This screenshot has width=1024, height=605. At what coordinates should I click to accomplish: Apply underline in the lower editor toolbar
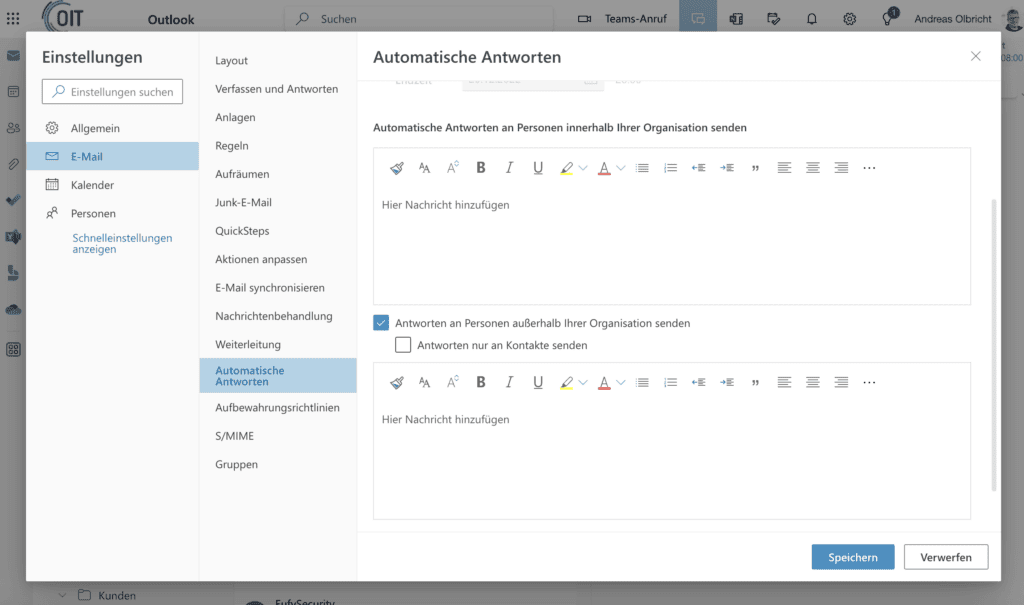tap(538, 382)
